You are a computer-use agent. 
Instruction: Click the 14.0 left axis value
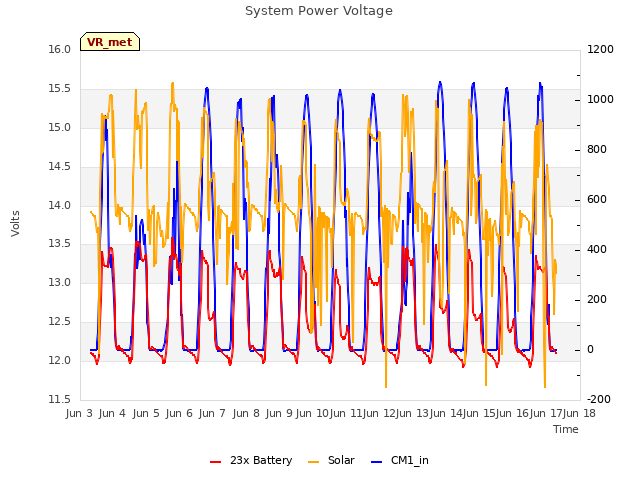click(59, 205)
